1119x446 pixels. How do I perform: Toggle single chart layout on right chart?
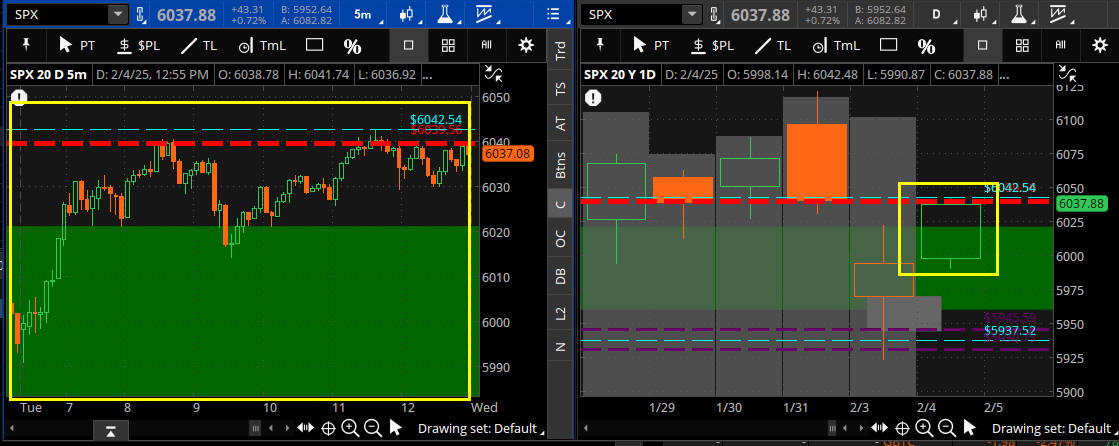point(982,45)
